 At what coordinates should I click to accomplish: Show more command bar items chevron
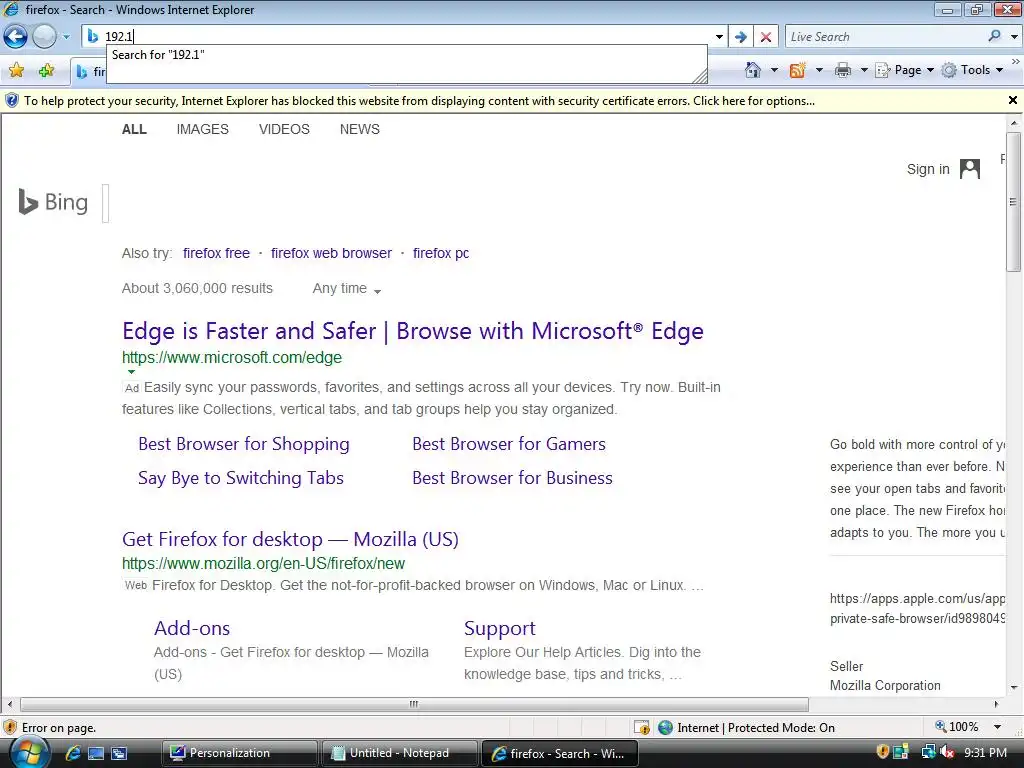[x=1016, y=61]
